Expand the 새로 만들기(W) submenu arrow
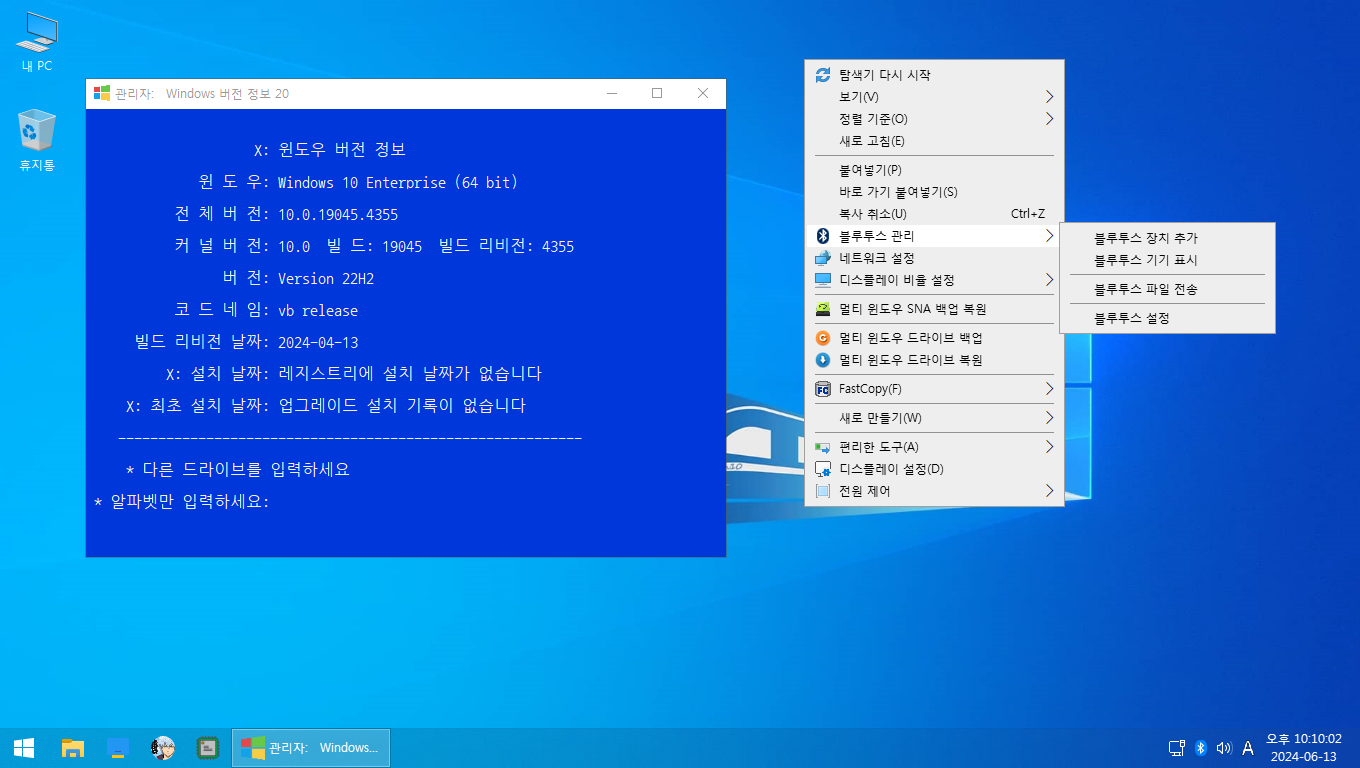 (1050, 418)
